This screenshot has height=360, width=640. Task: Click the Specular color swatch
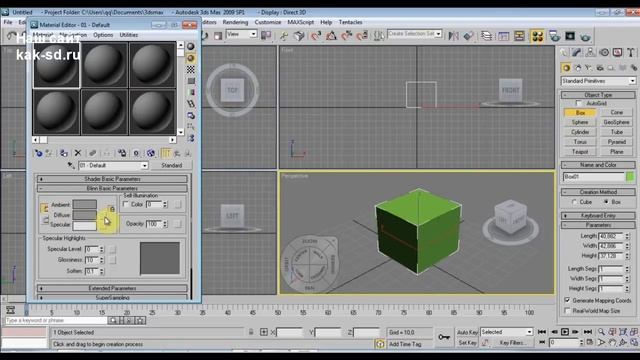click(84, 225)
